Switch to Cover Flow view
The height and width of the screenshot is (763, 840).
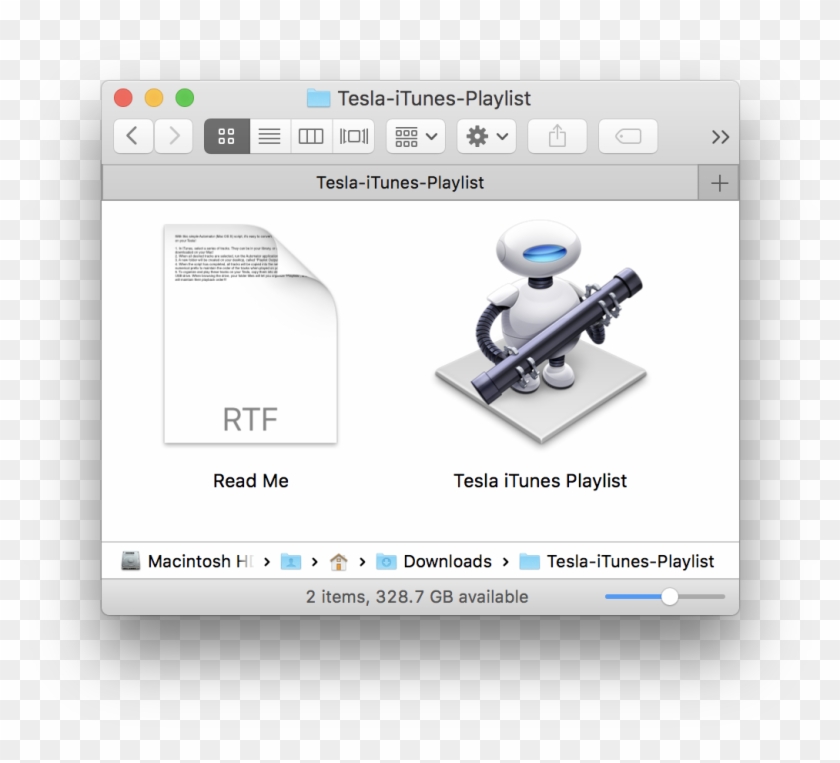tap(352, 136)
